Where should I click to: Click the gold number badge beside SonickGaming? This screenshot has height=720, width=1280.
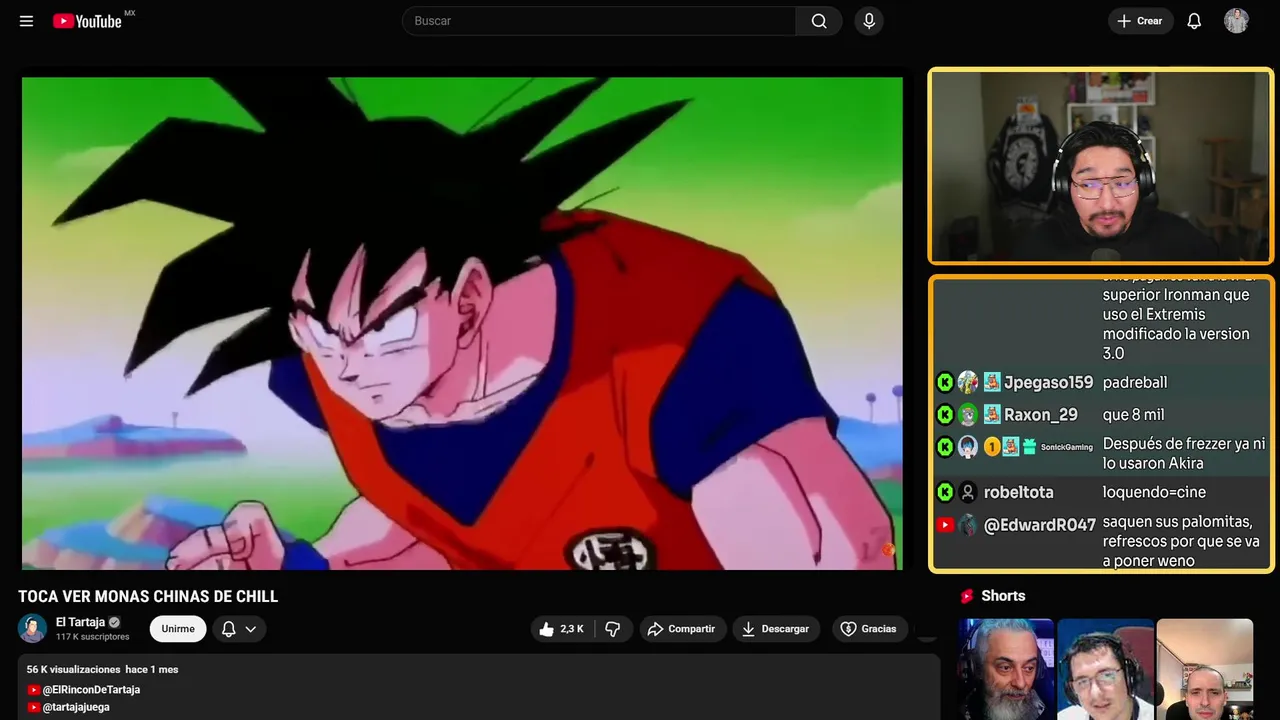tap(992, 447)
